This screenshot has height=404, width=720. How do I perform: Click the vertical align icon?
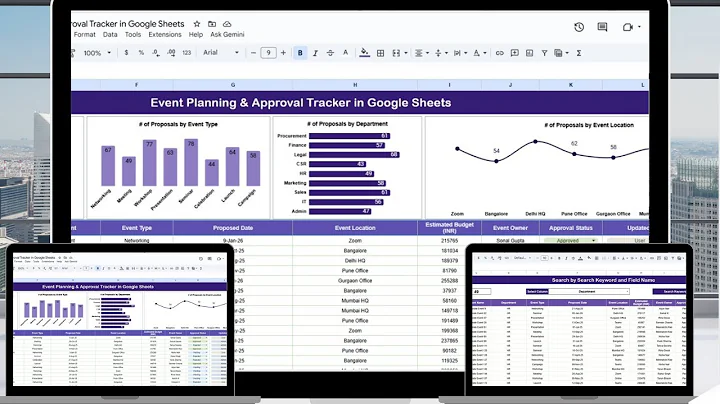coord(438,53)
